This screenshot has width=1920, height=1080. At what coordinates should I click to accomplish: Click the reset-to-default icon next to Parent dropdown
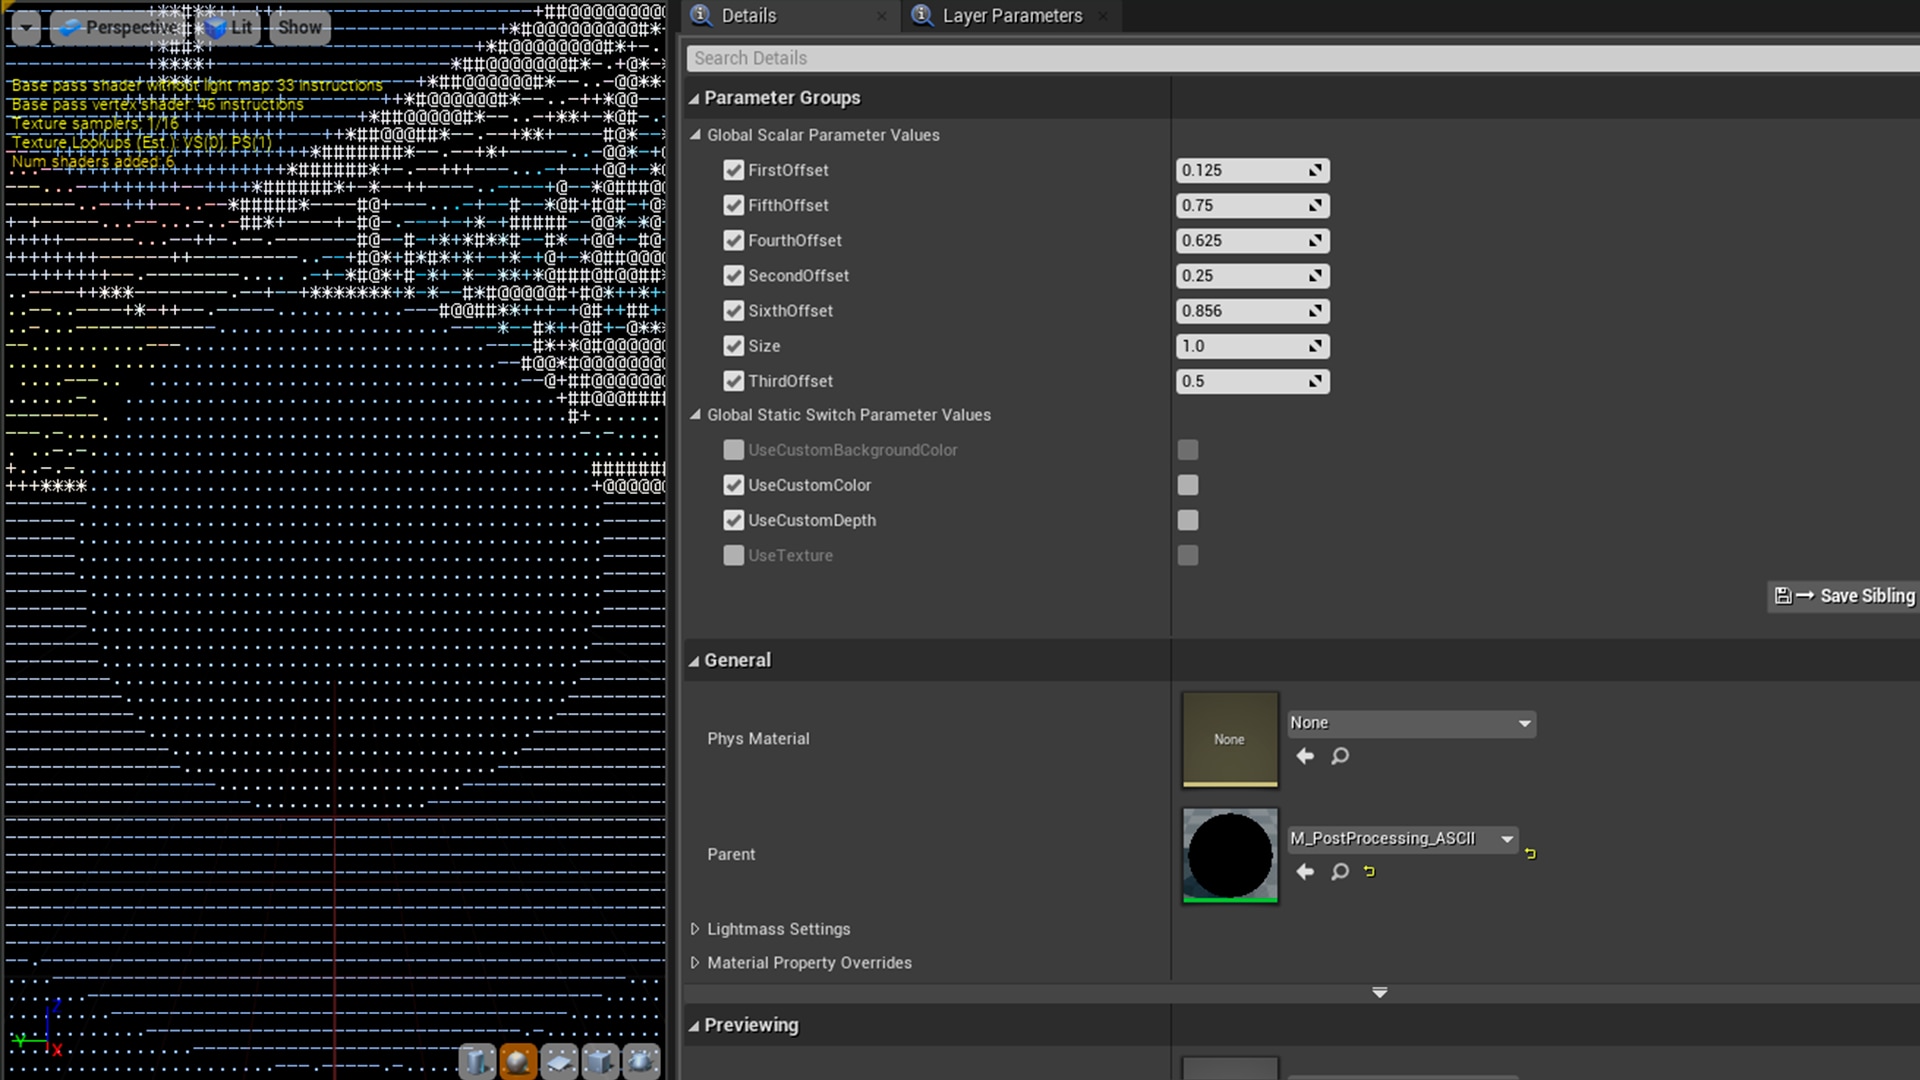pyautogui.click(x=1530, y=852)
